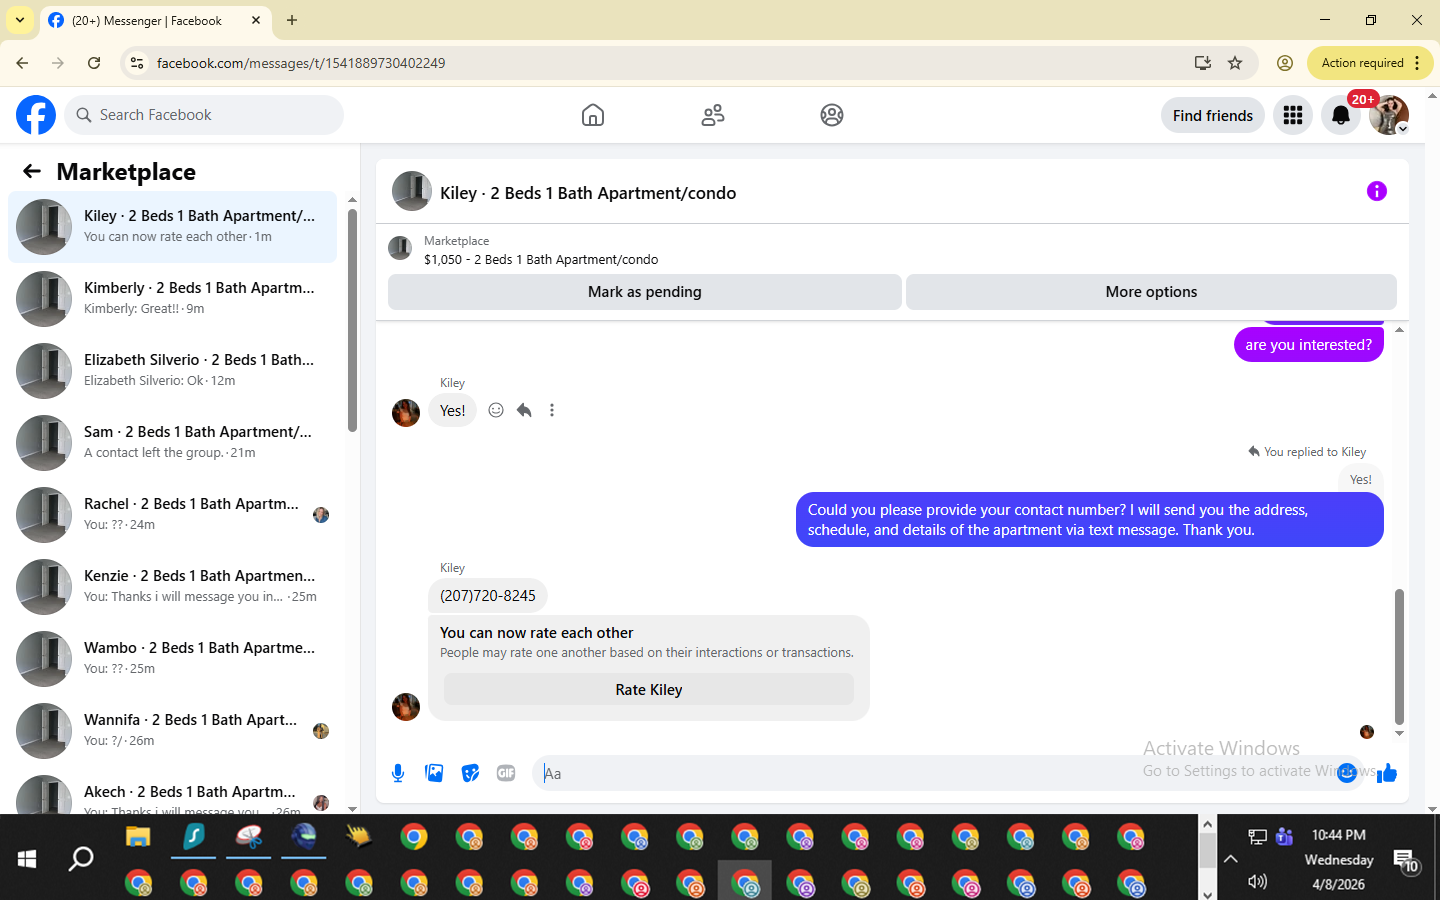Open the apps grid menu icon
This screenshot has height=900, width=1440.
pos(1293,115)
